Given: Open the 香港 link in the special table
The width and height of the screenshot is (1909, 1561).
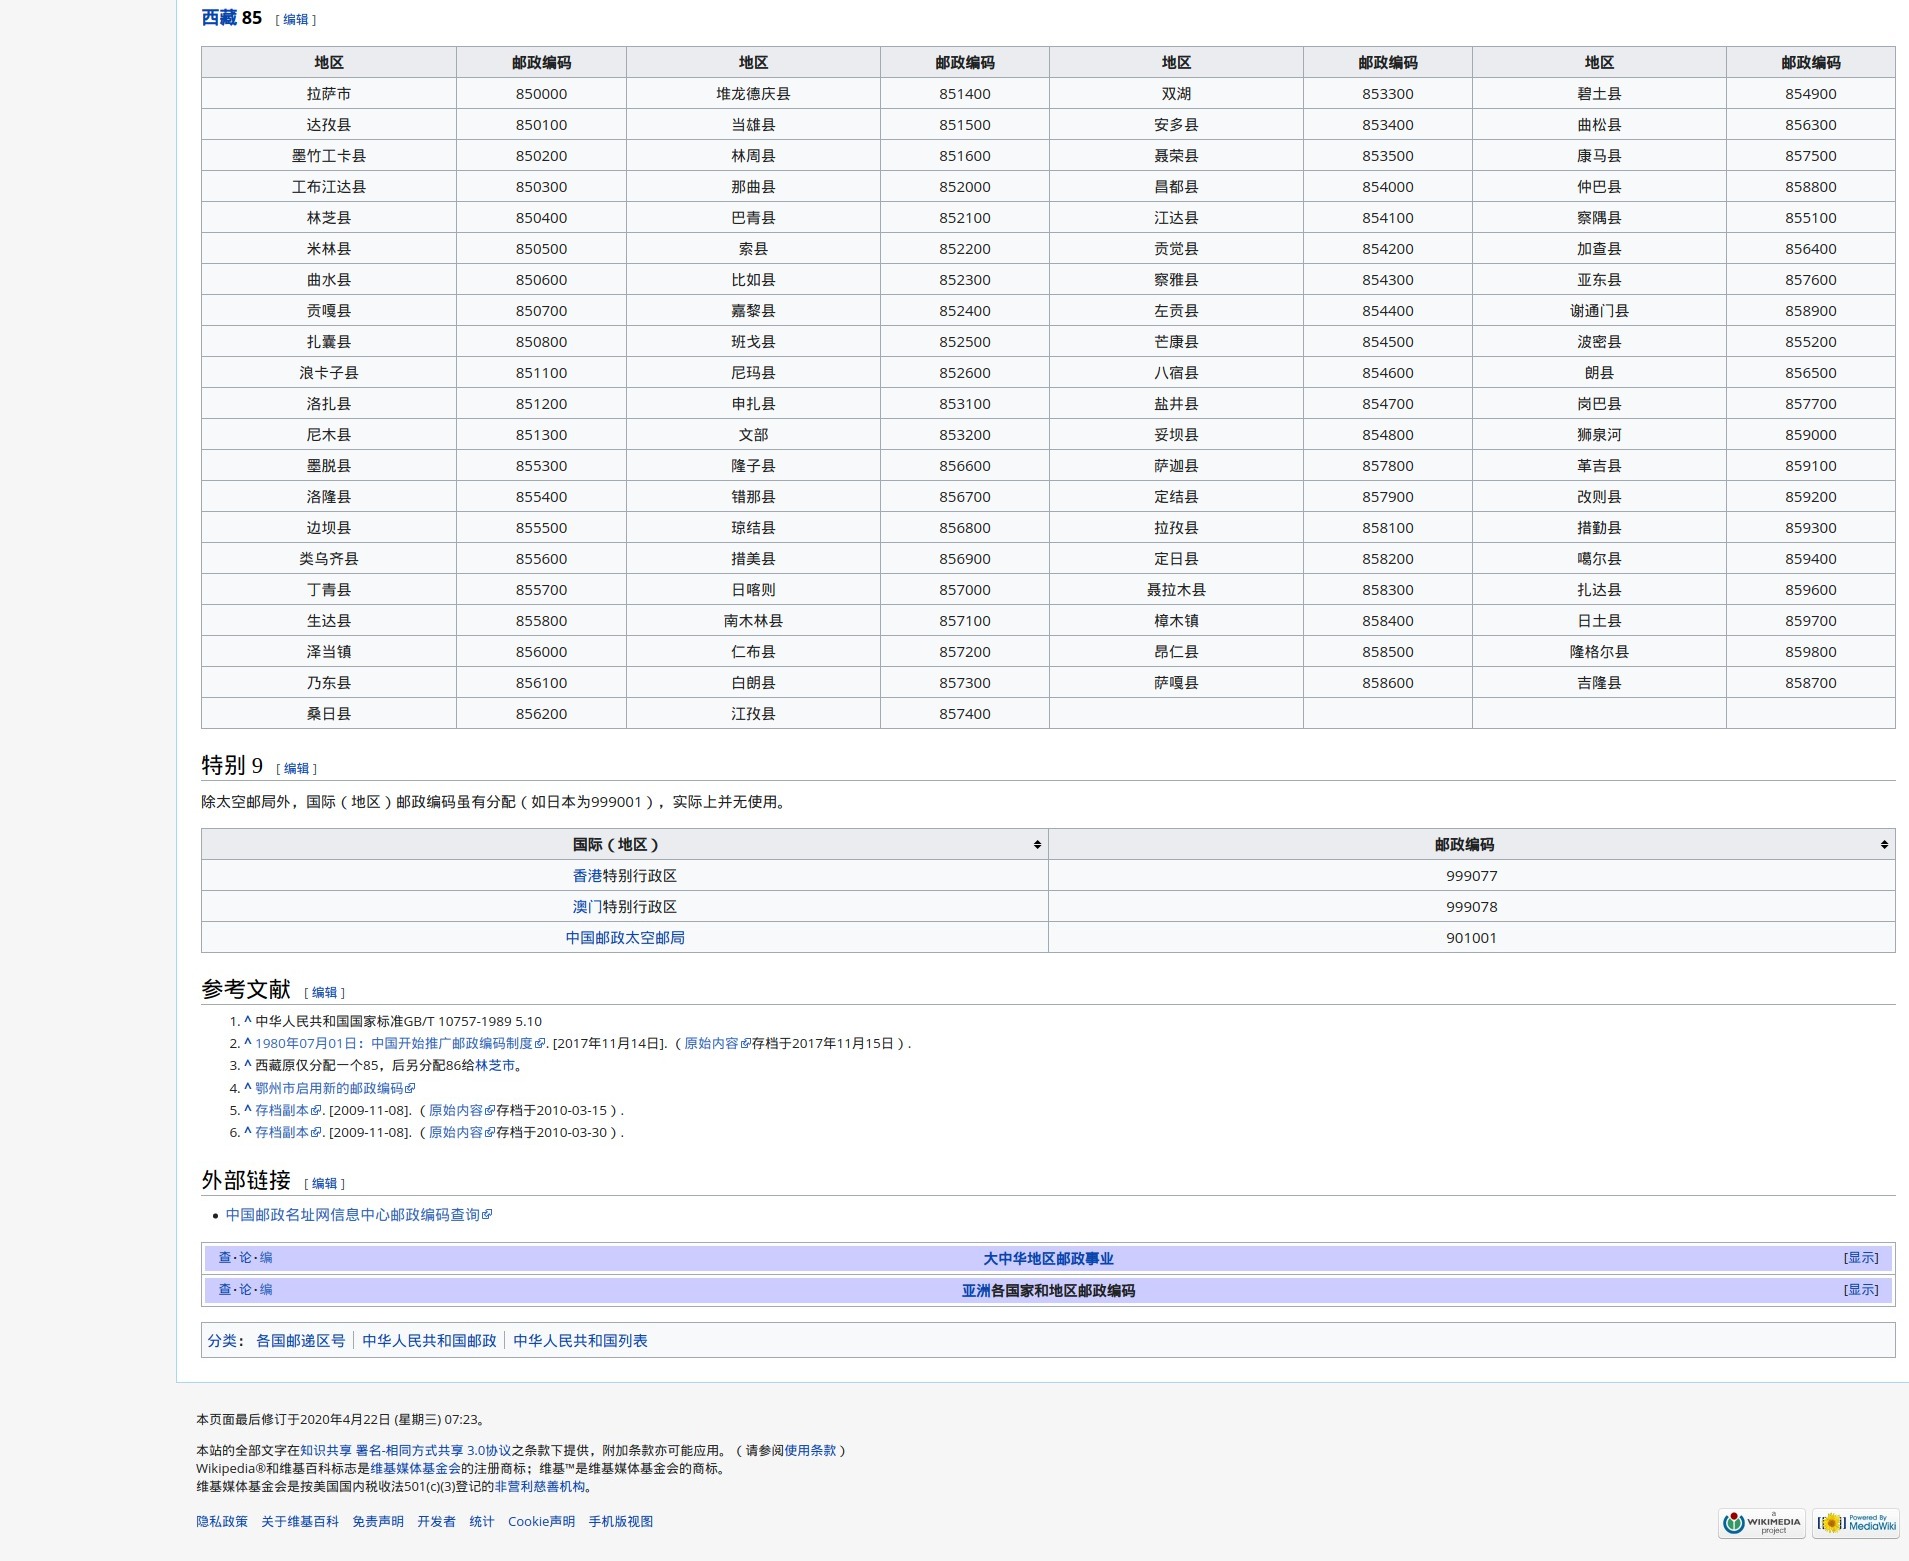Looking at the screenshot, I should click(x=587, y=876).
